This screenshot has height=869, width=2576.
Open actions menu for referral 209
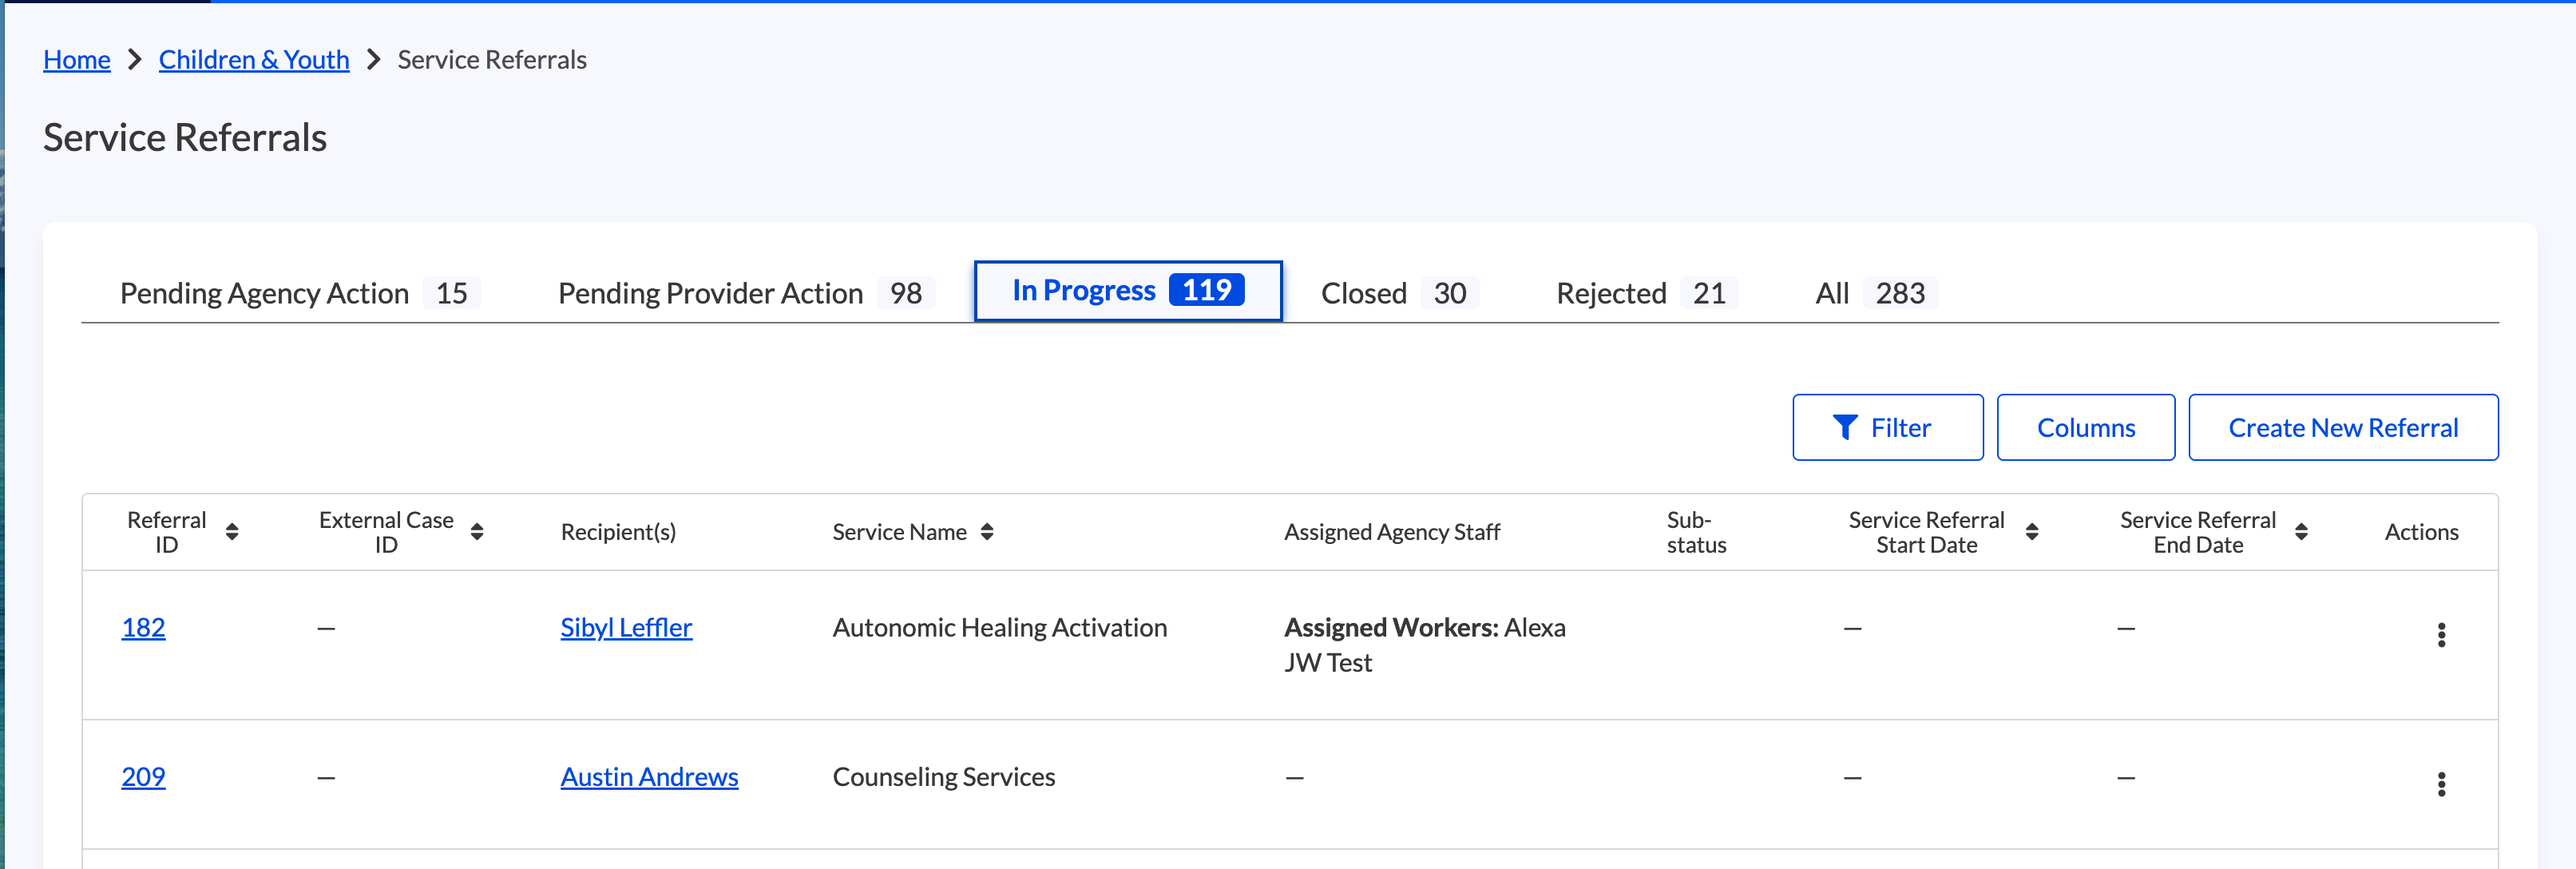click(x=2441, y=784)
